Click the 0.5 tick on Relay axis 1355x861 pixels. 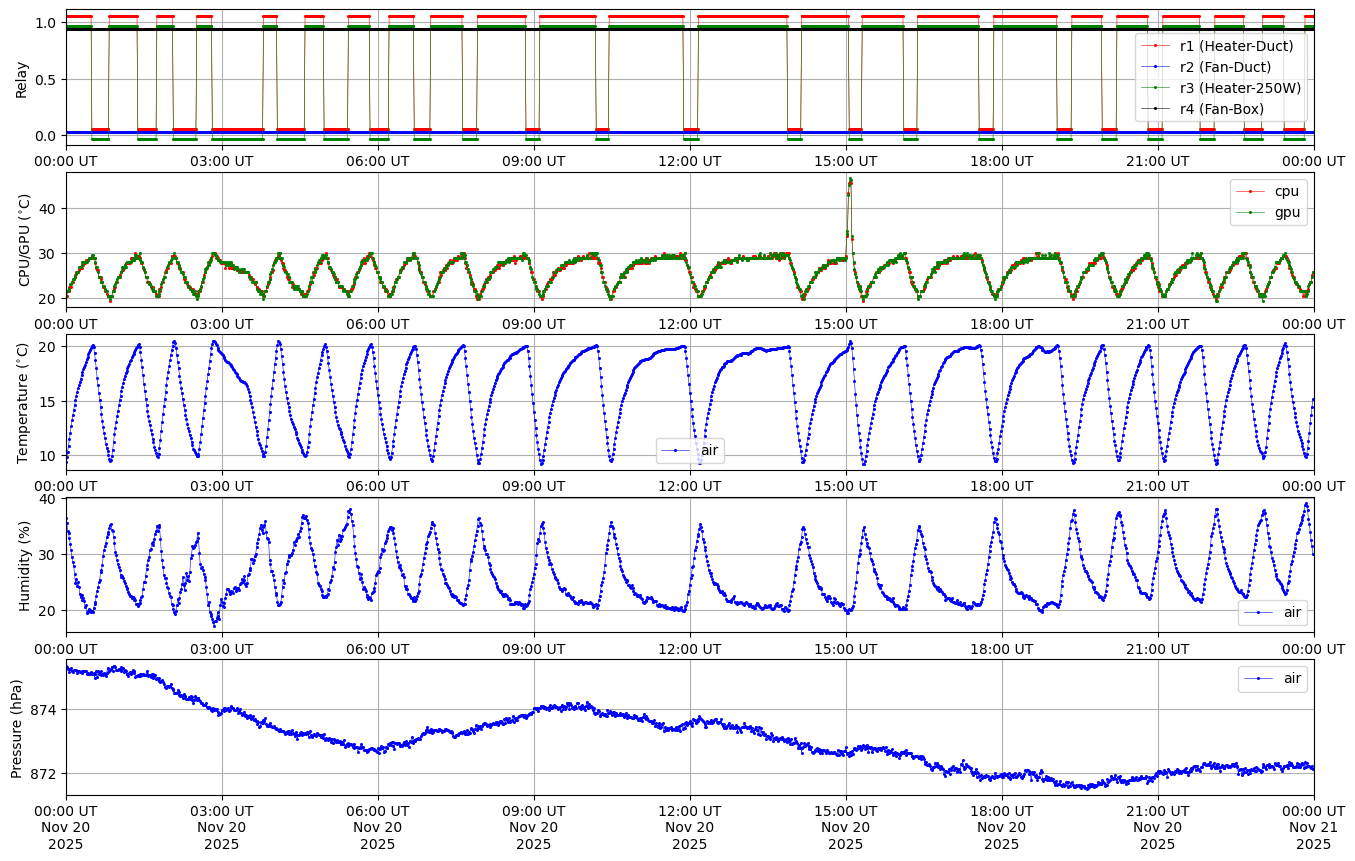point(47,79)
